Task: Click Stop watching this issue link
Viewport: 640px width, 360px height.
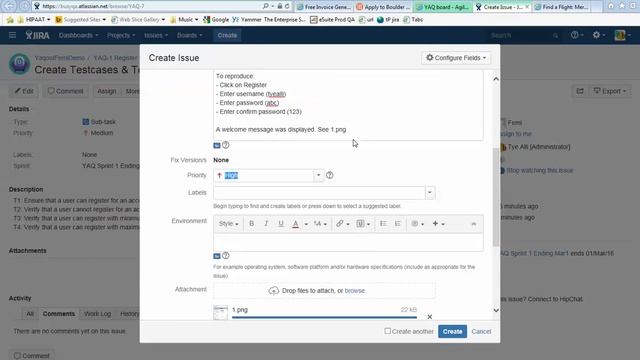Action: click(540, 171)
